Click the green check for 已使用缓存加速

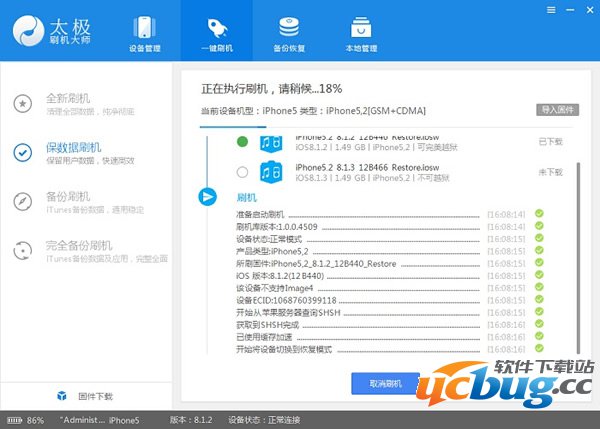point(539,336)
